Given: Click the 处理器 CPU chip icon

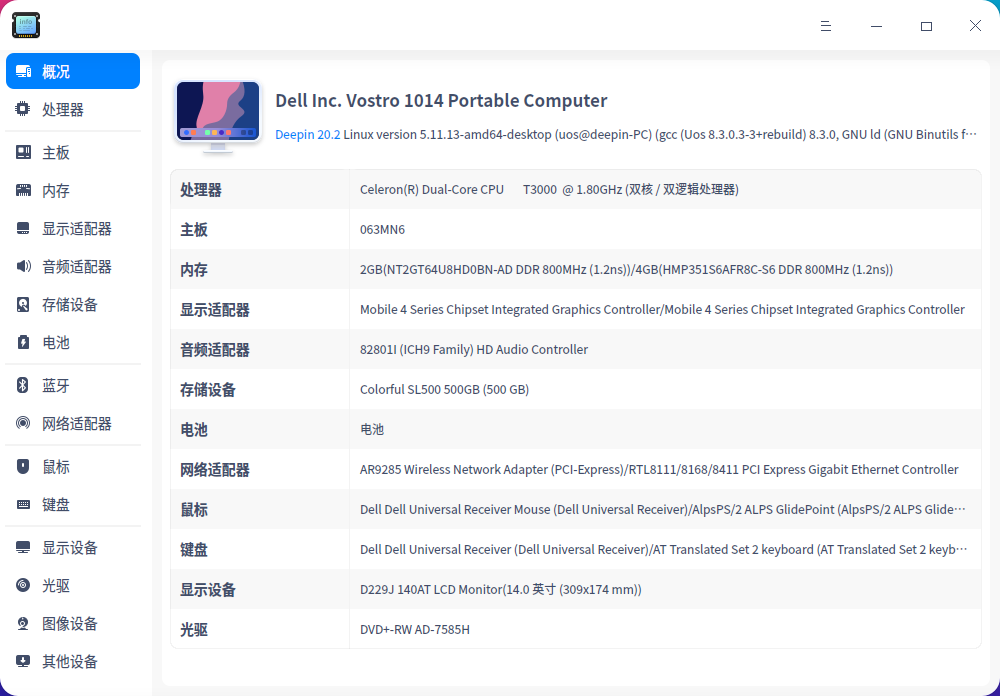Looking at the screenshot, I should pyautogui.click(x=23, y=109).
